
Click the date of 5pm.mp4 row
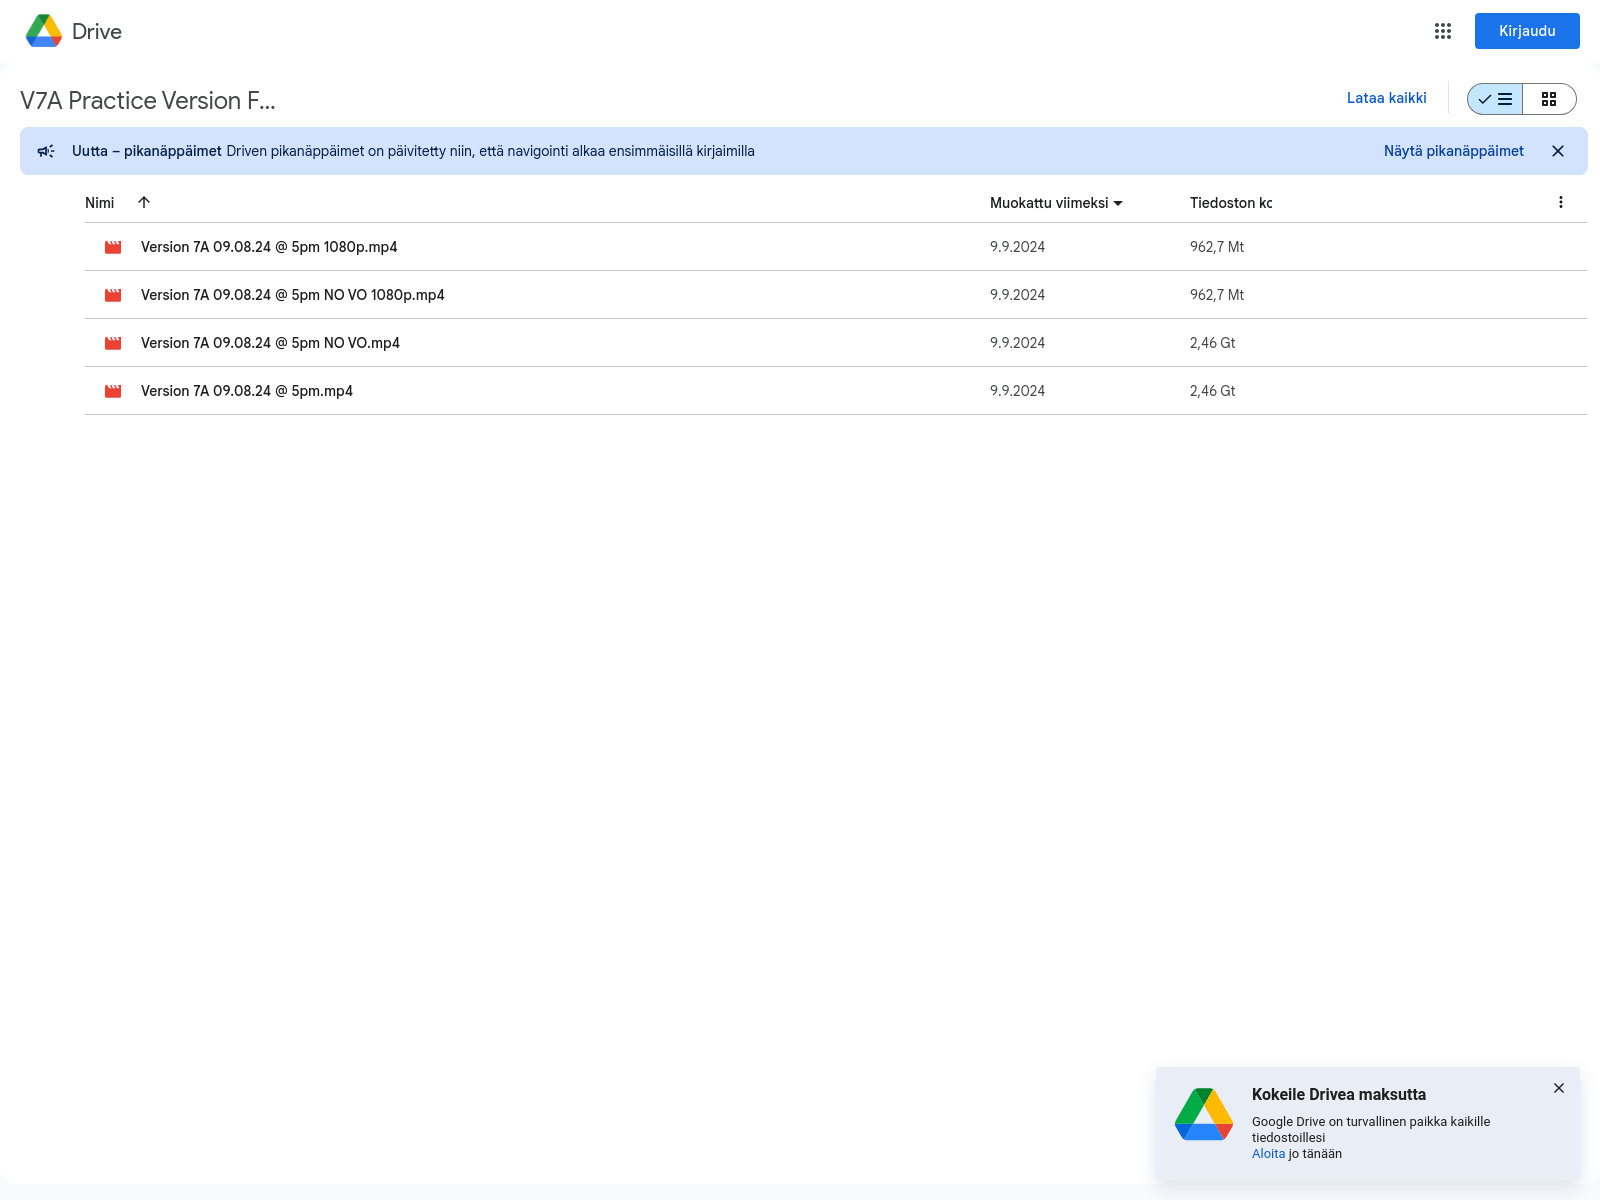tap(1017, 391)
